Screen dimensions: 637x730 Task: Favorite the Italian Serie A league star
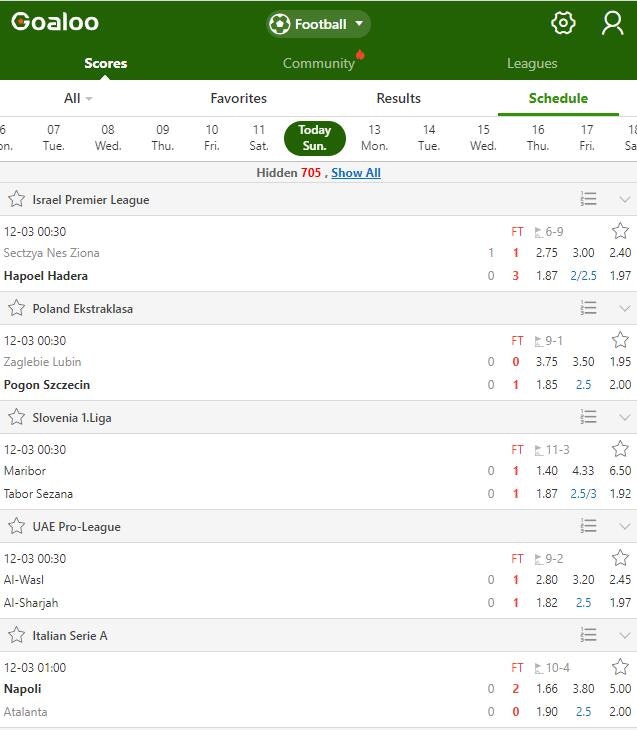click(x=17, y=635)
